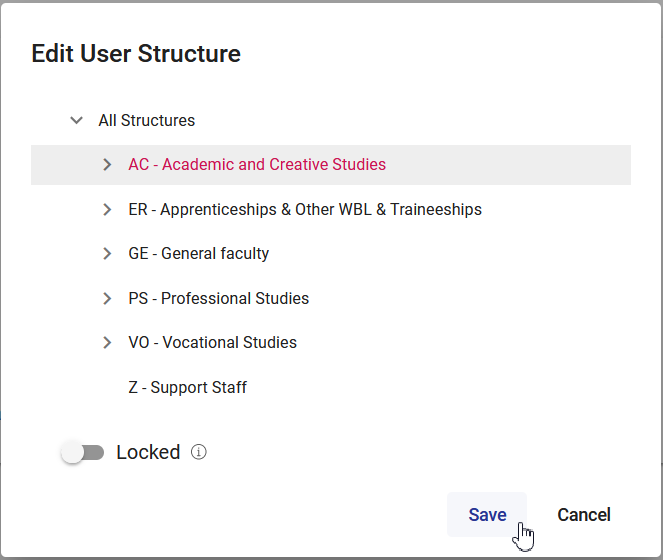Collapse the All Structures tree node

[76, 120]
